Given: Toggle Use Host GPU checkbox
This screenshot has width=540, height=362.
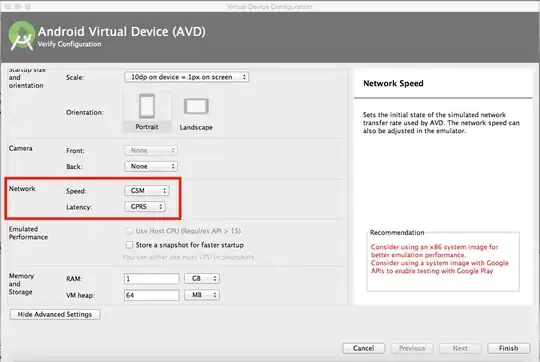Looking at the screenshot, I should [129, 231].
